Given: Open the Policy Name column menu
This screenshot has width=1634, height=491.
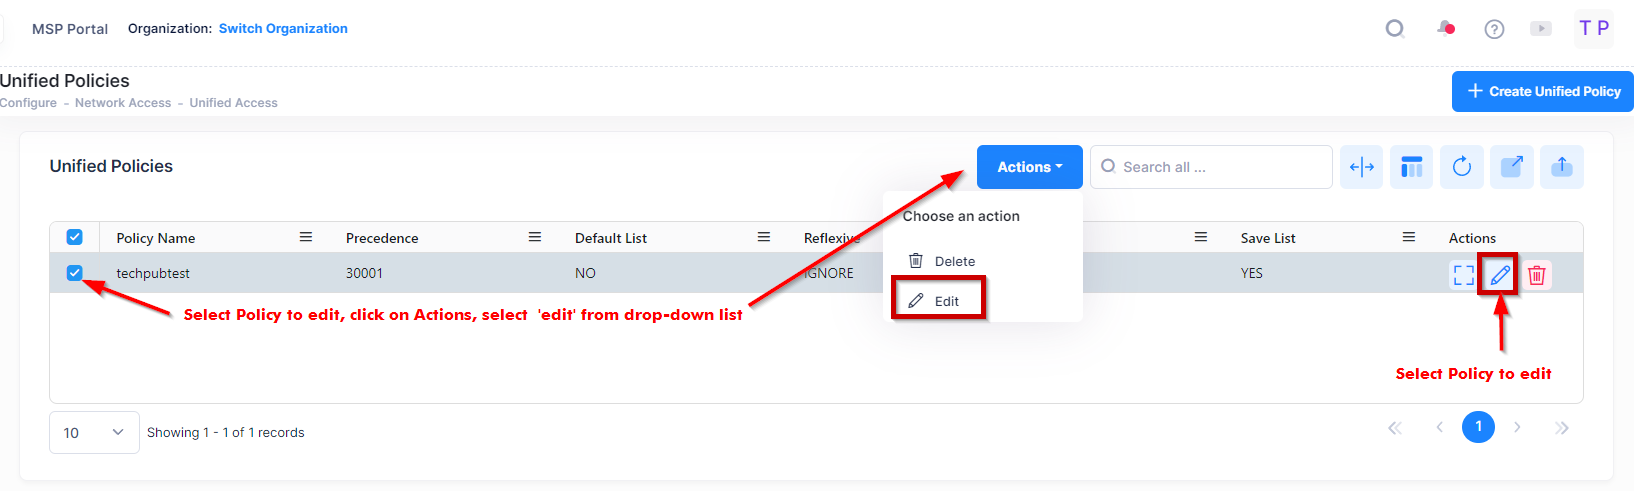Looking at the screenshot, I should [306, 237].
